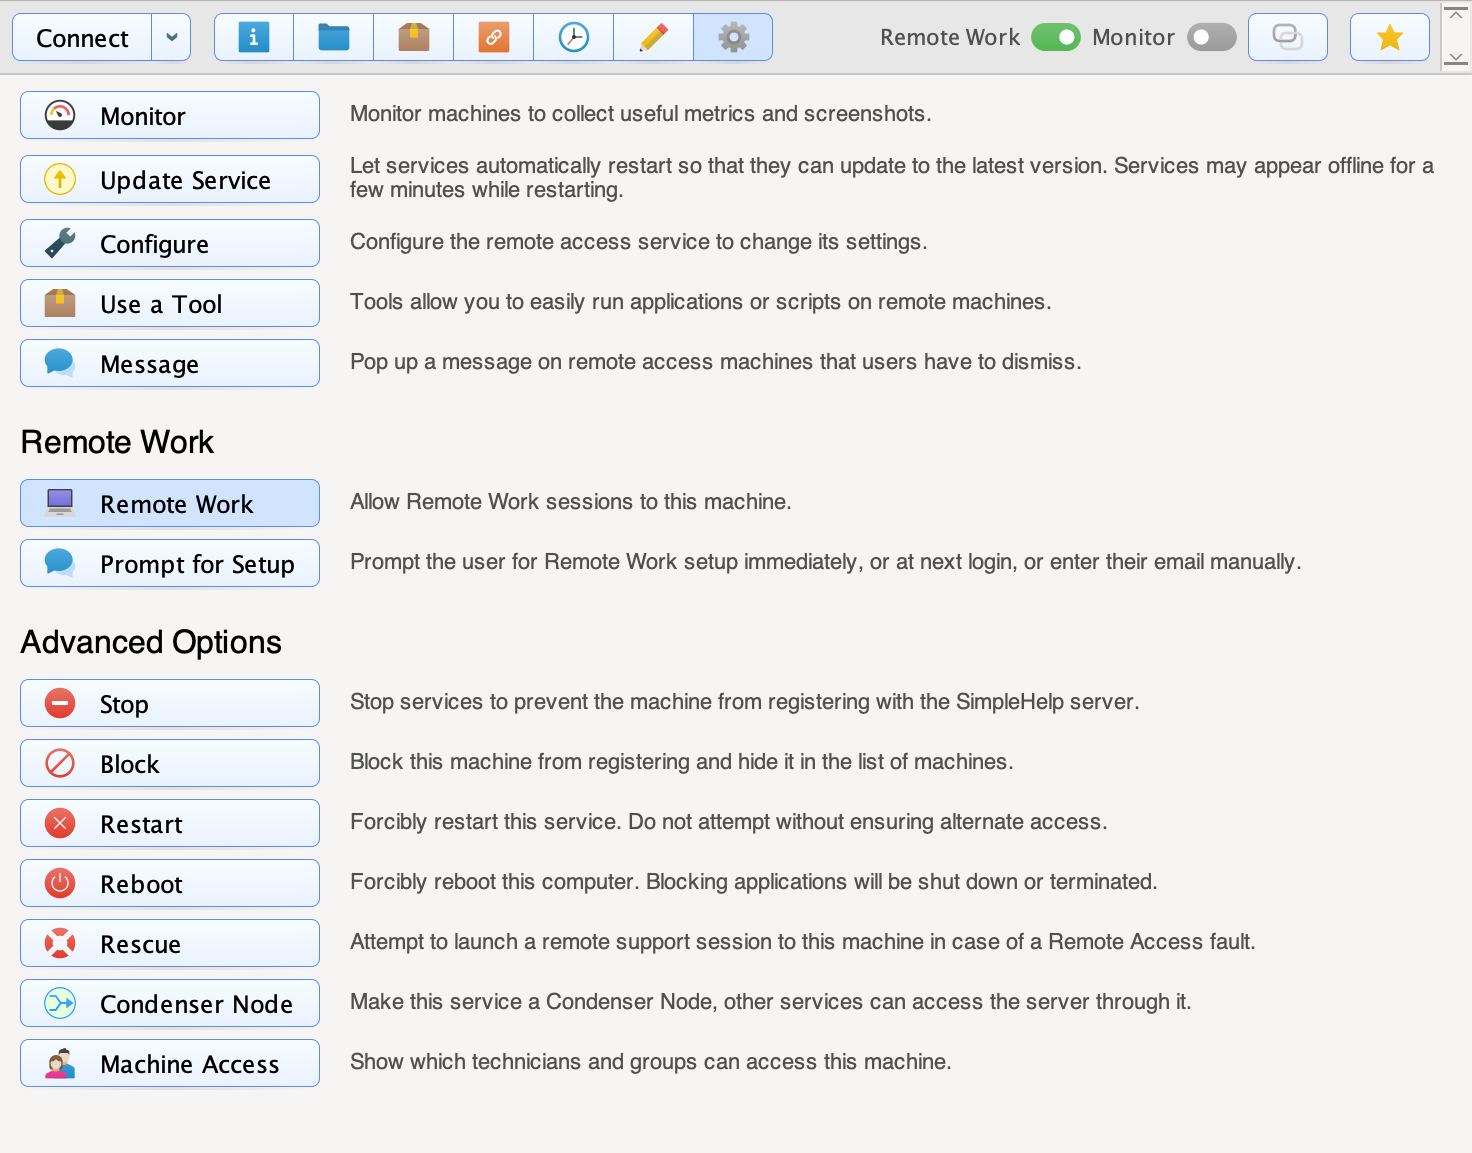Image resolution: width=1472 pixels, height=1153 pixels.
Task: Click the Prompt for Setup button
Action: pyautogui.click(x=170, y=563)
